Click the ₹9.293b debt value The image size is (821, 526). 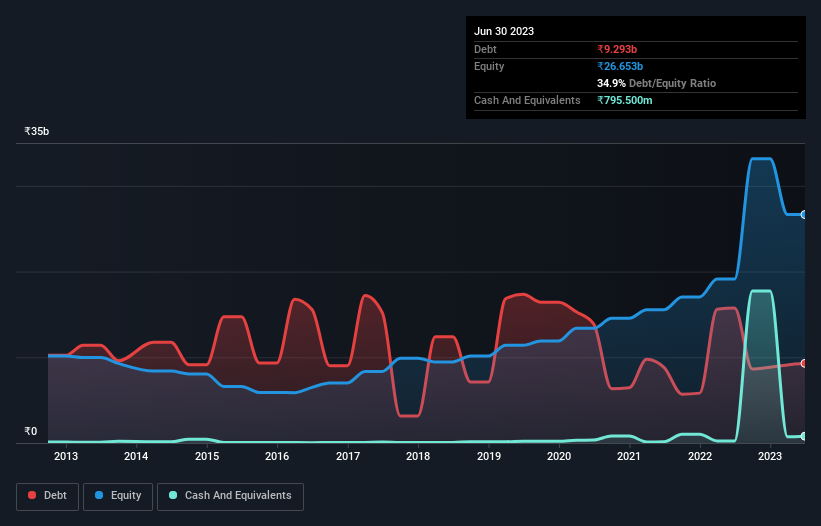point(617,49)
